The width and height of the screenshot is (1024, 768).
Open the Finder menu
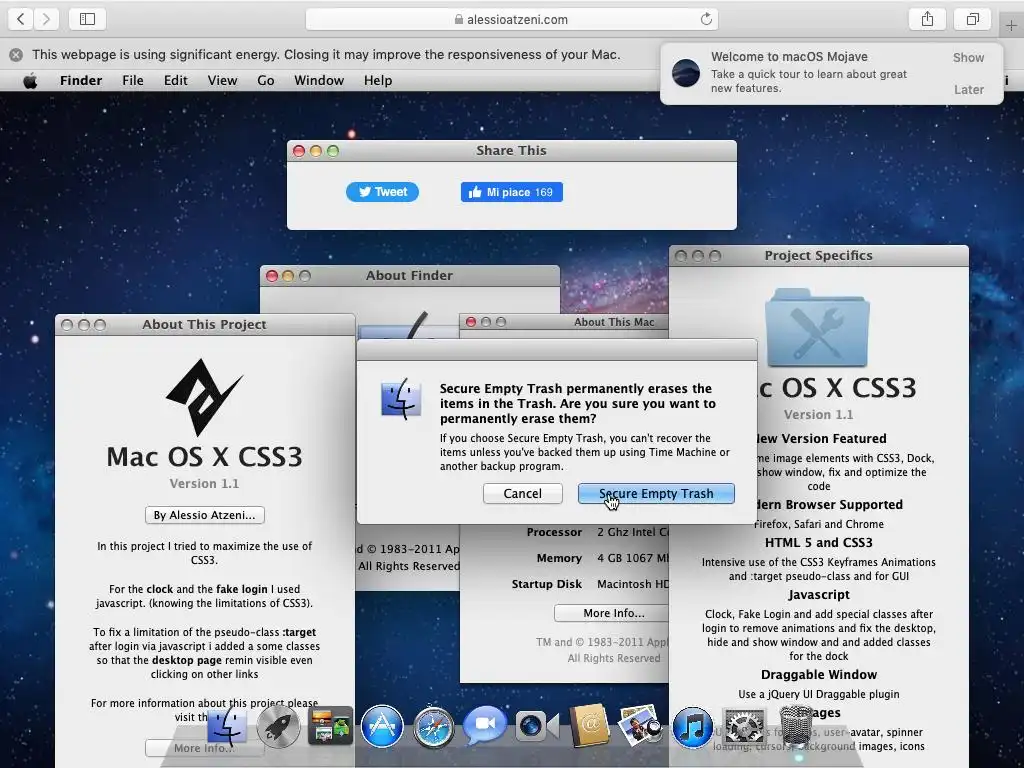tap(81, 80)
